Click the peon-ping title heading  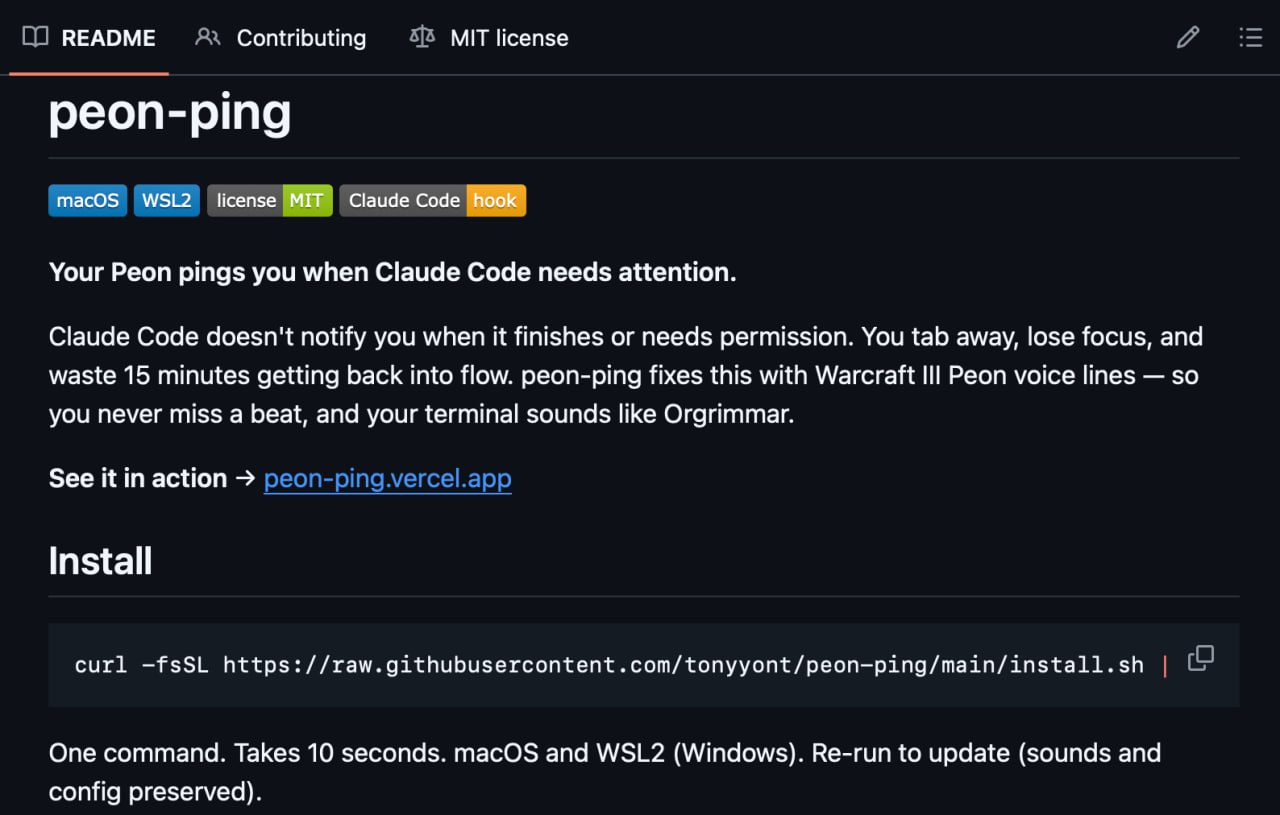[x=170, y=112]
